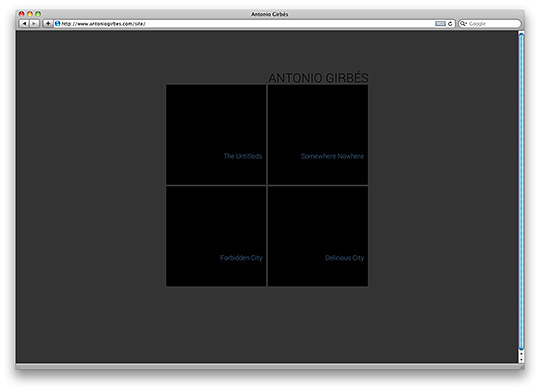Click the globe site icon in address bar
540x391 pixels.
tap(58, 24)
